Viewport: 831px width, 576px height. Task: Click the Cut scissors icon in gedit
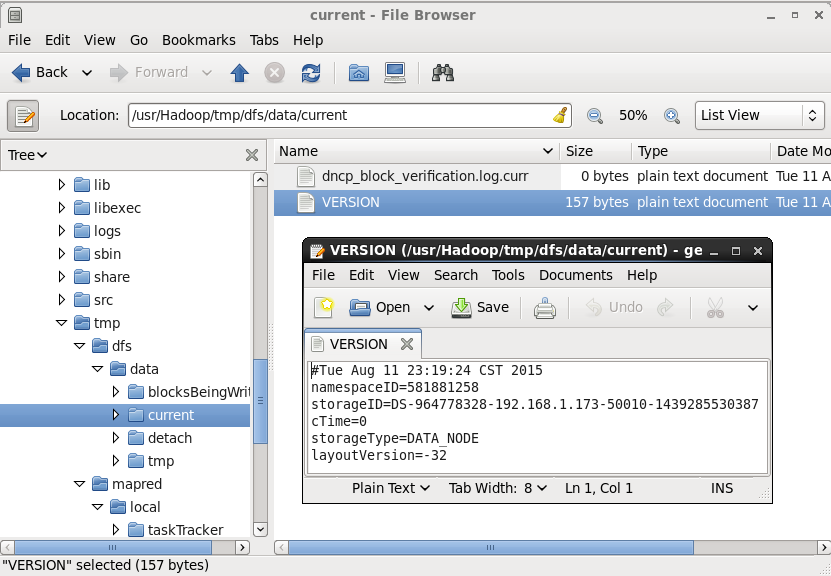point(715,307)
